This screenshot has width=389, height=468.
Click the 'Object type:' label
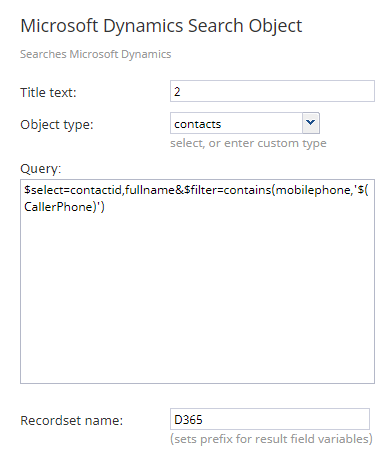click(57, 125)
